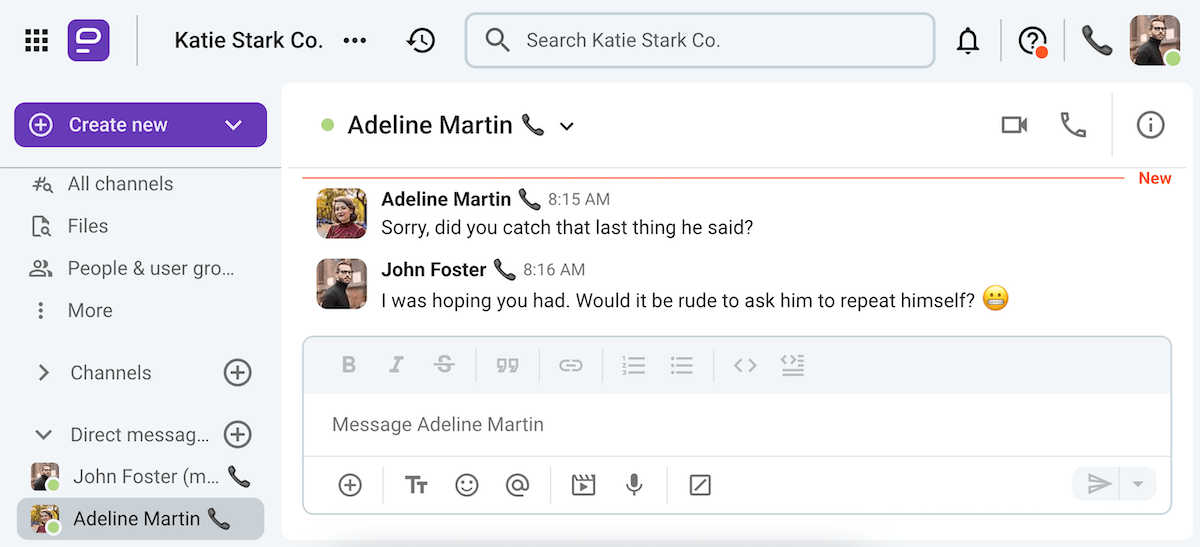Expand the Create new dropdown arrow
Screen dimensions: 1200x547
coord(234,125)
